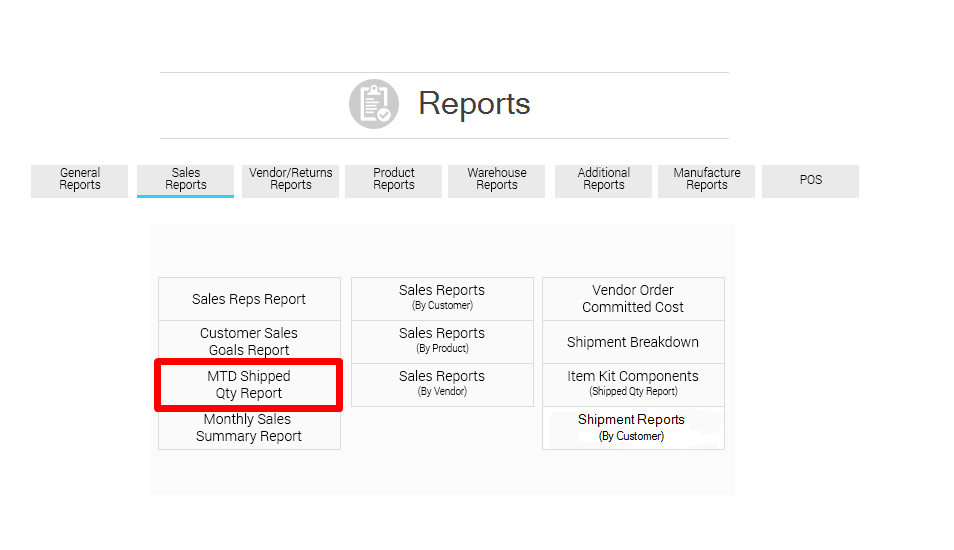The image size is (954, 550).
Task: Open Sales Reps Report
Action: (249, 299)
